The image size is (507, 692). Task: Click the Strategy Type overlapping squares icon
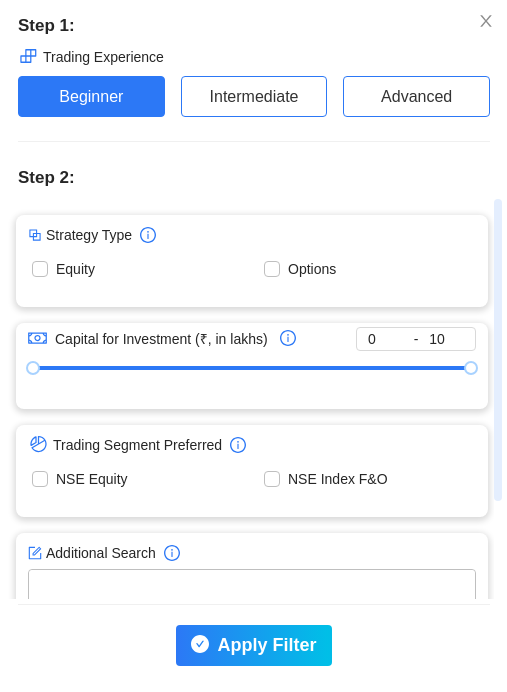point(35,235)
